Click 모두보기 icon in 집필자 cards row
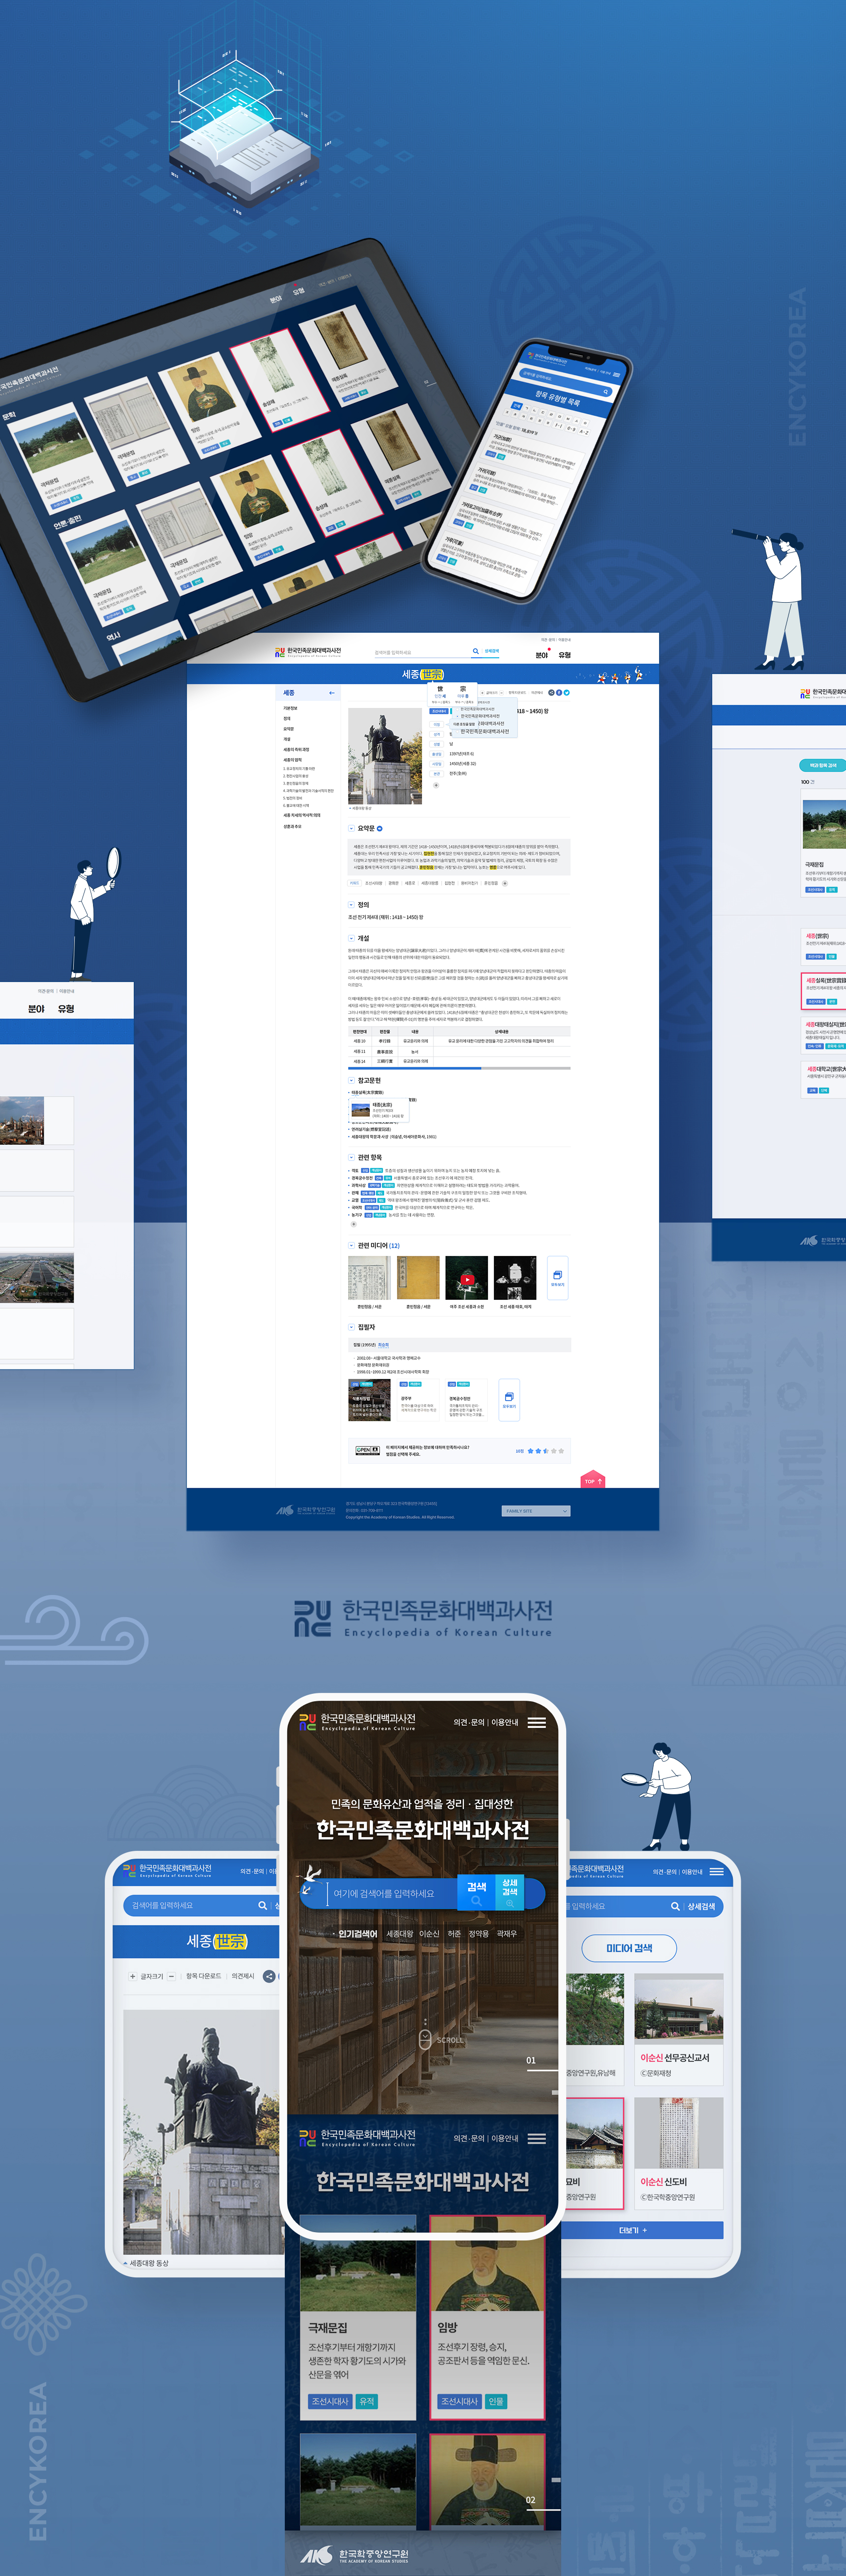 [x=509, y=1399]
